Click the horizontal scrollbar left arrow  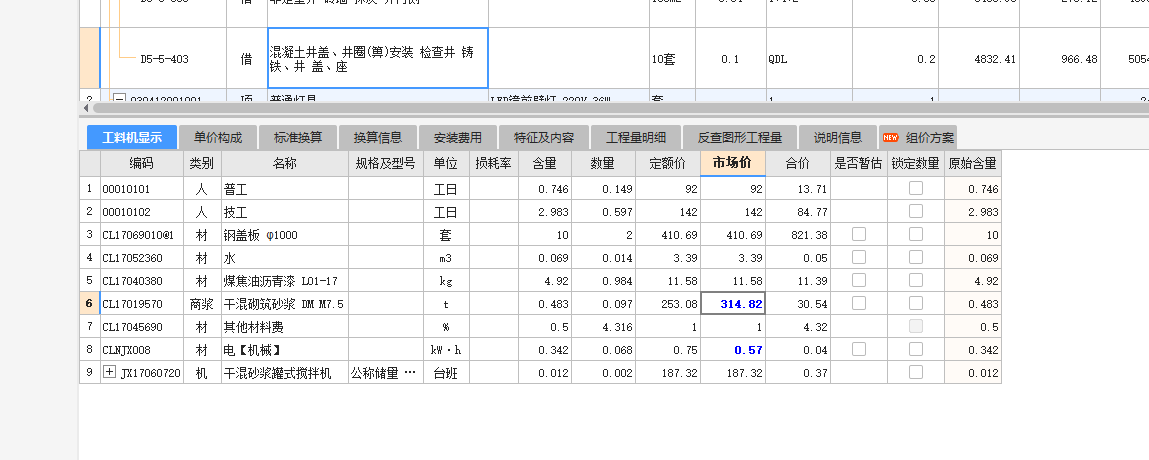86,108
